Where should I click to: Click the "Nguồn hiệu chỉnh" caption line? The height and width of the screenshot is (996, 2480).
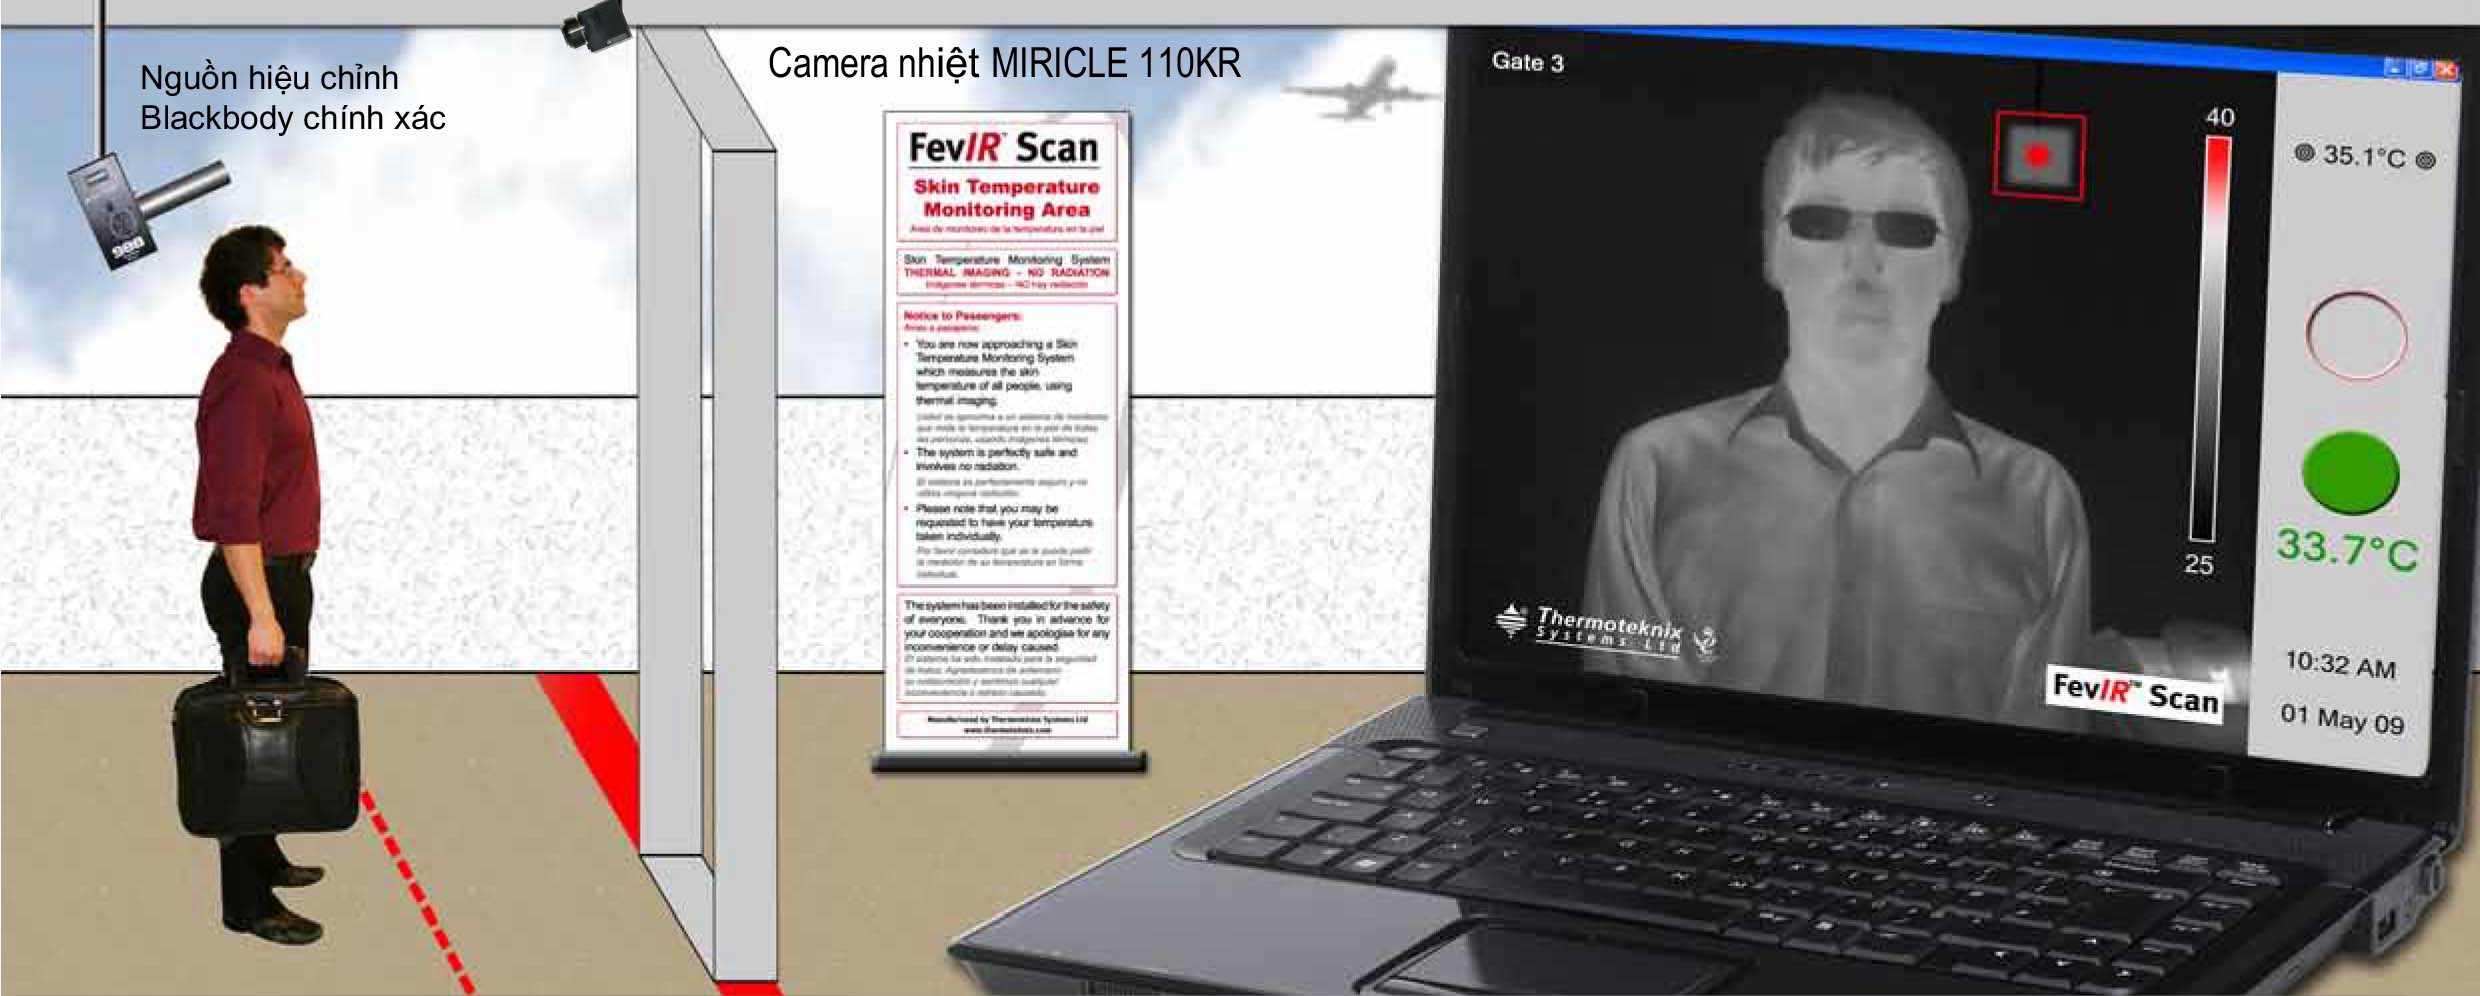tap(269, 78)
